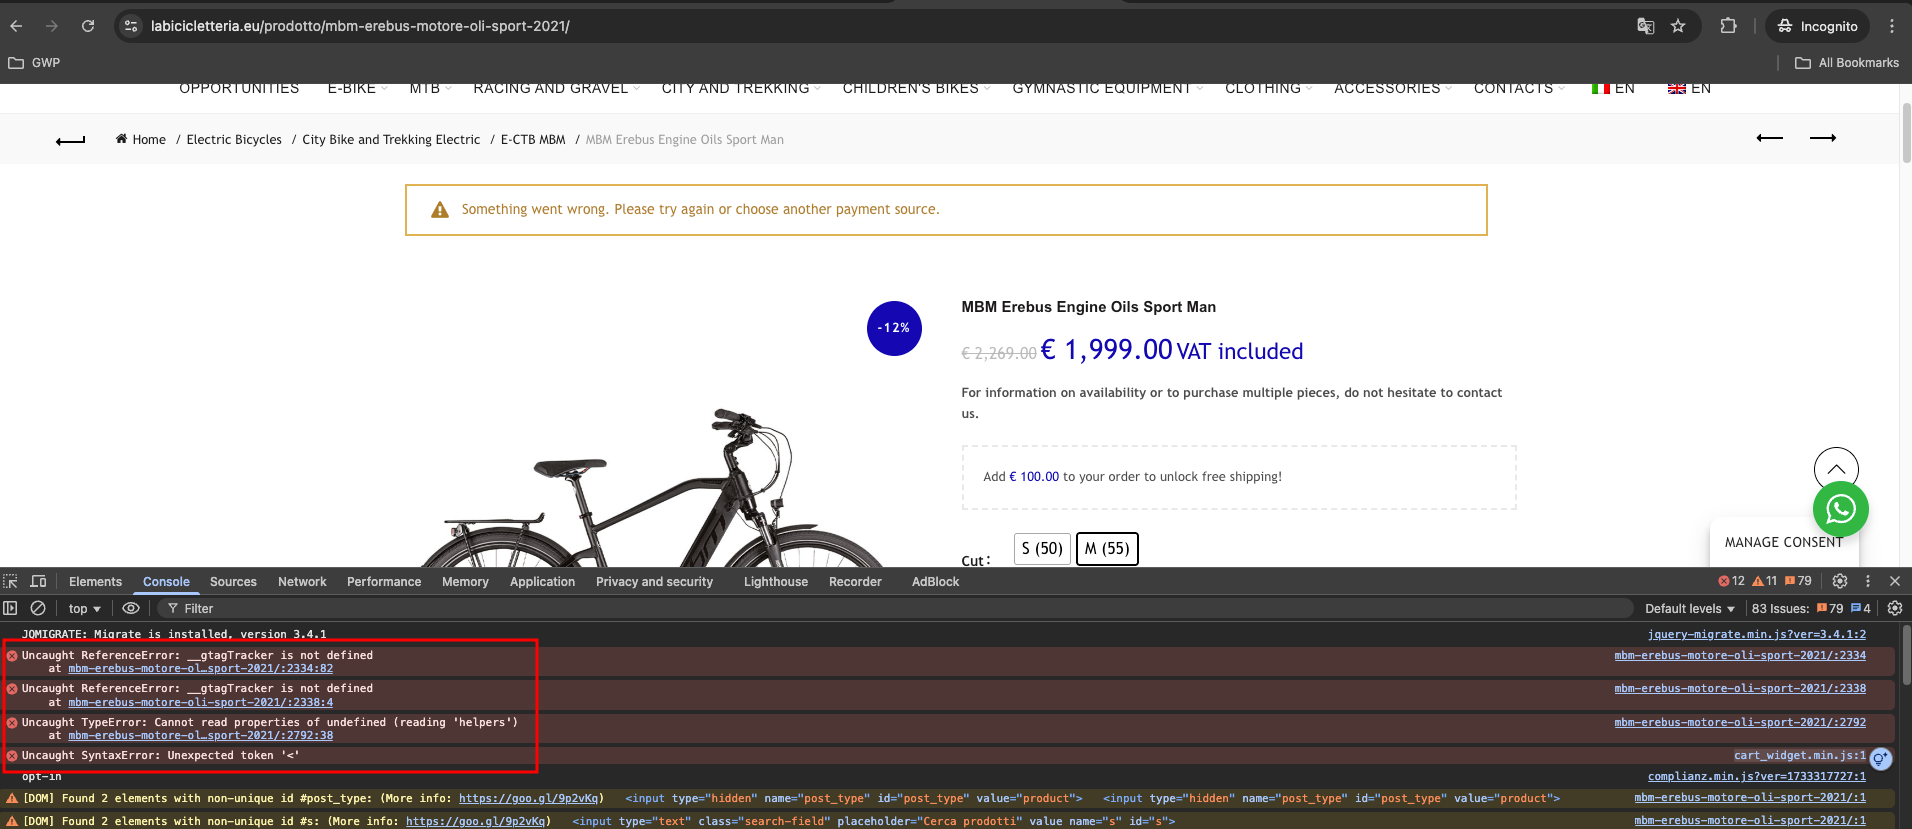1912x829 pixels.
Task: Clear console with the ban icon
Action: pos(38,608)
